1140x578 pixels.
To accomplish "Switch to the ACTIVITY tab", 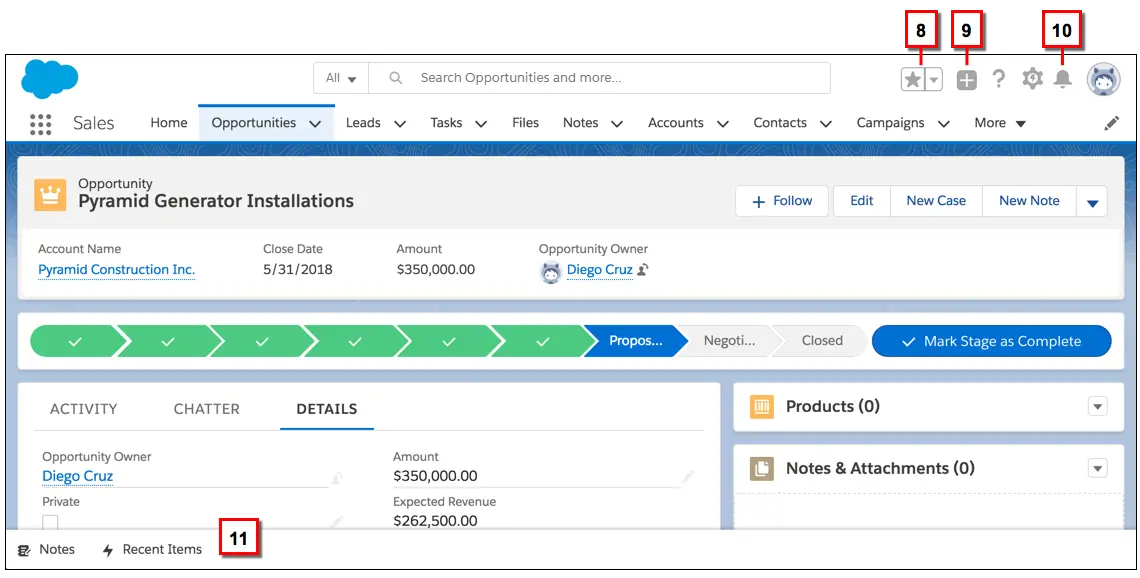I will coord(83,409).
